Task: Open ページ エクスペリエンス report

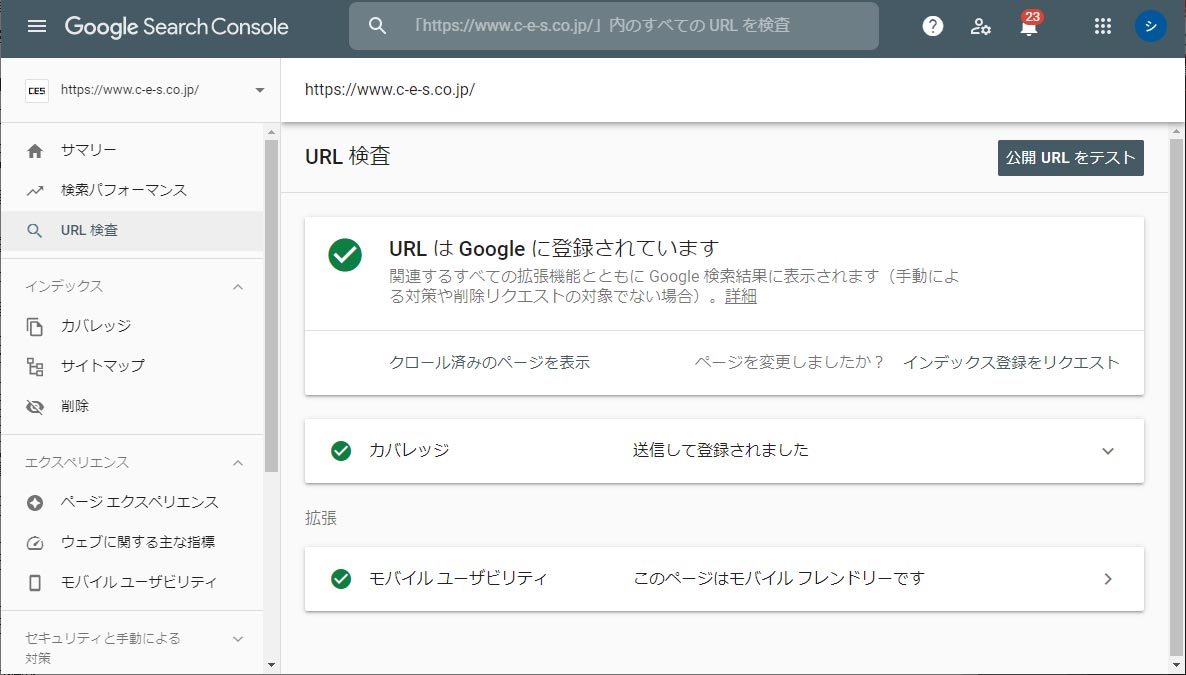Action: tap(132, 502)
